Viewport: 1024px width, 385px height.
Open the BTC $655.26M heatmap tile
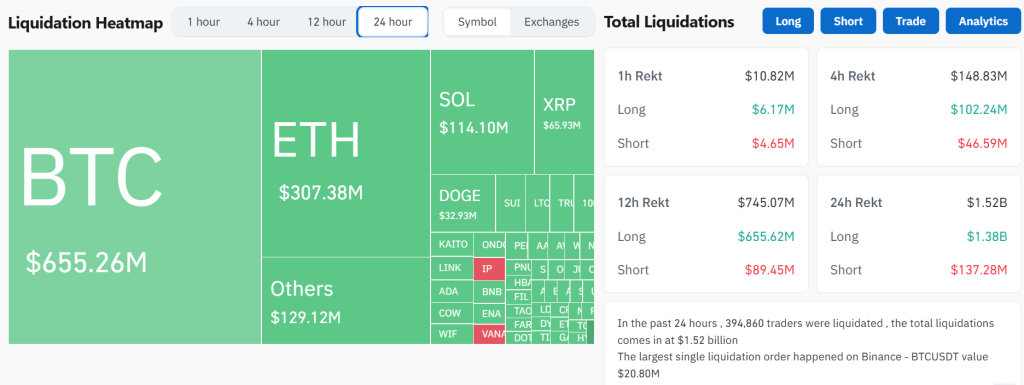135,196
